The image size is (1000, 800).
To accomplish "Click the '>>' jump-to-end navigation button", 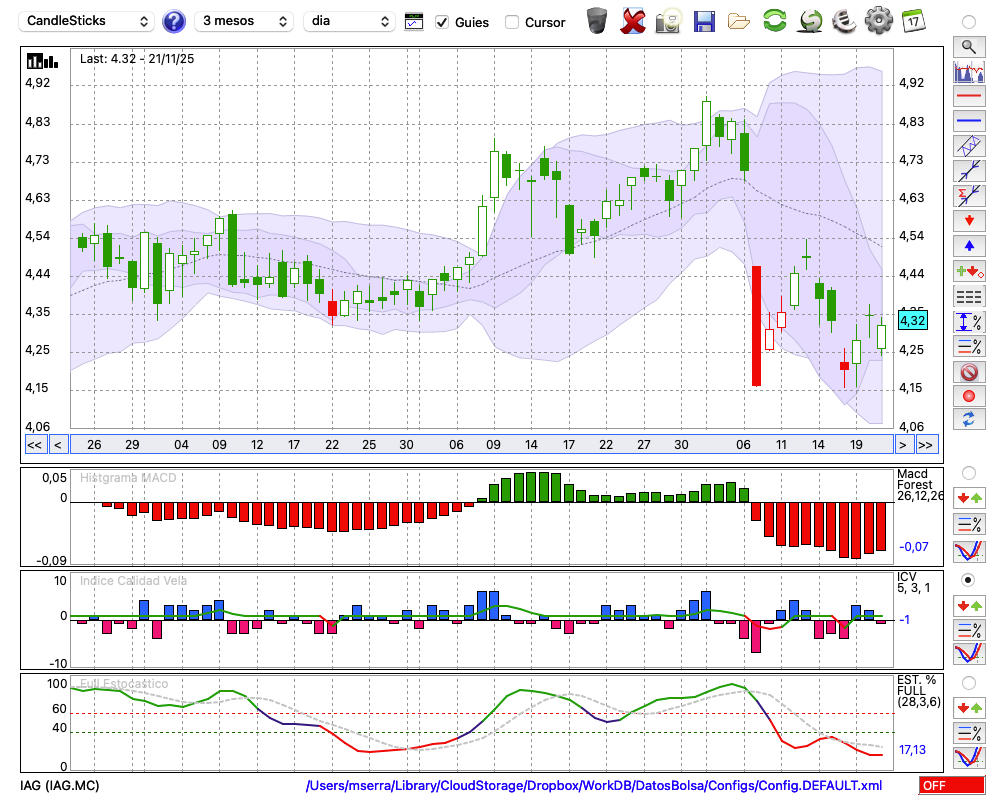I will pos(927,444).
